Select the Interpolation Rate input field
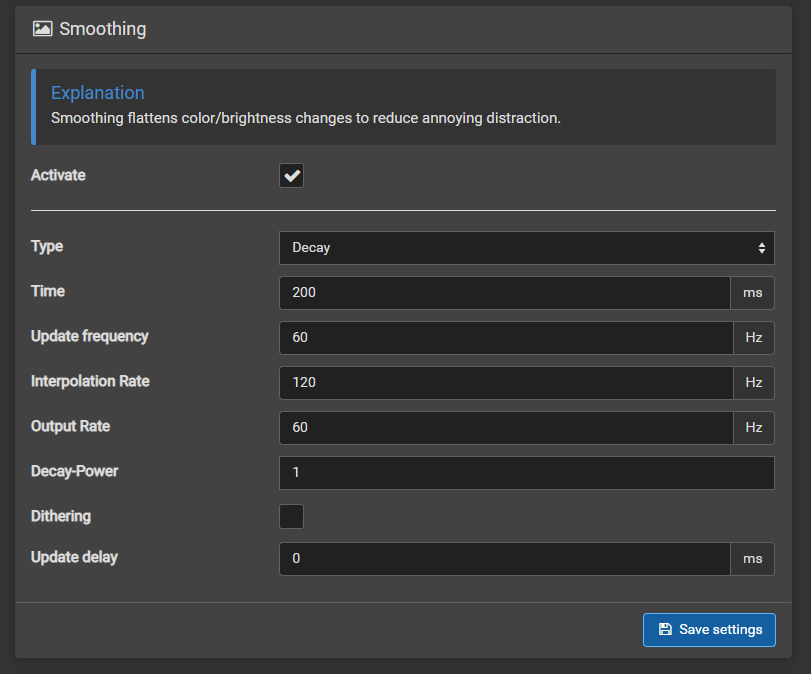Screen dimensions: 811x674 505,383
